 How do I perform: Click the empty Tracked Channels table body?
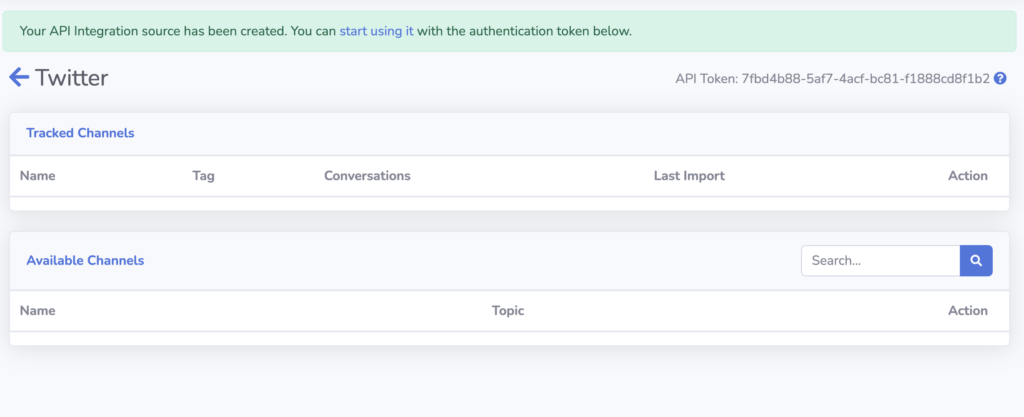(509, 204)
